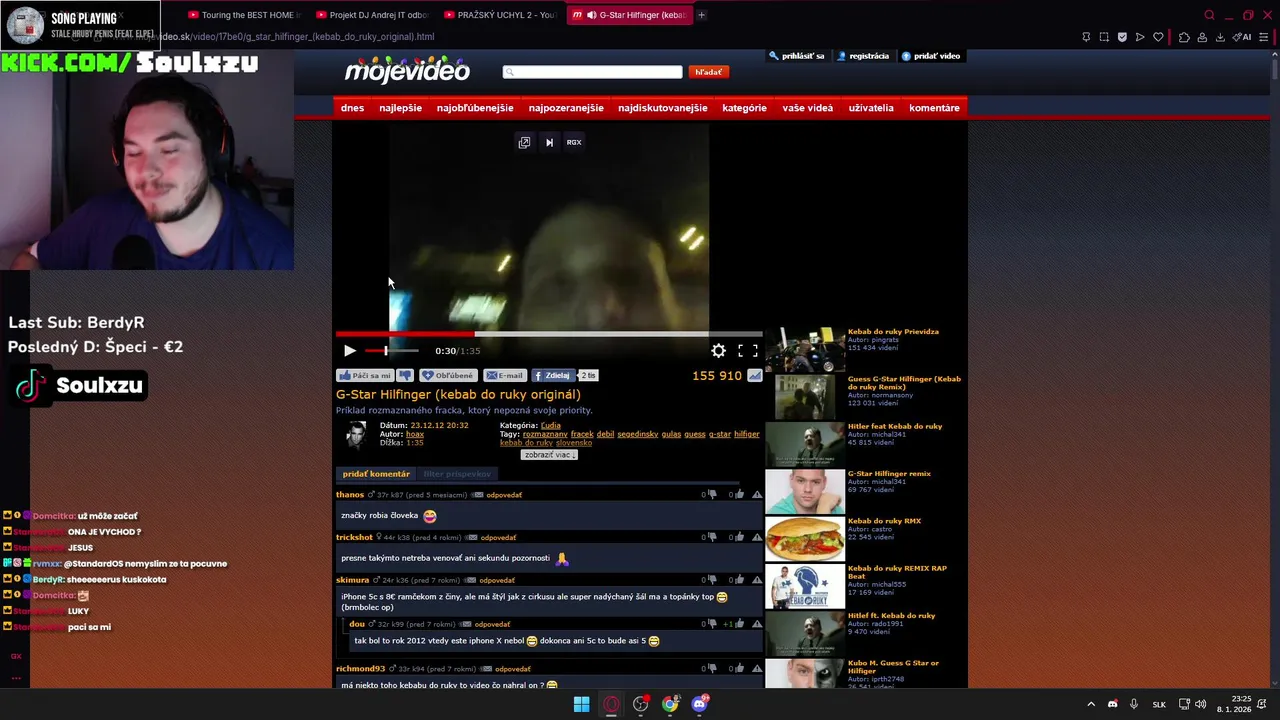Click the hľadať search button
This screenshot has height=720, width=1280.
point(708,72)
